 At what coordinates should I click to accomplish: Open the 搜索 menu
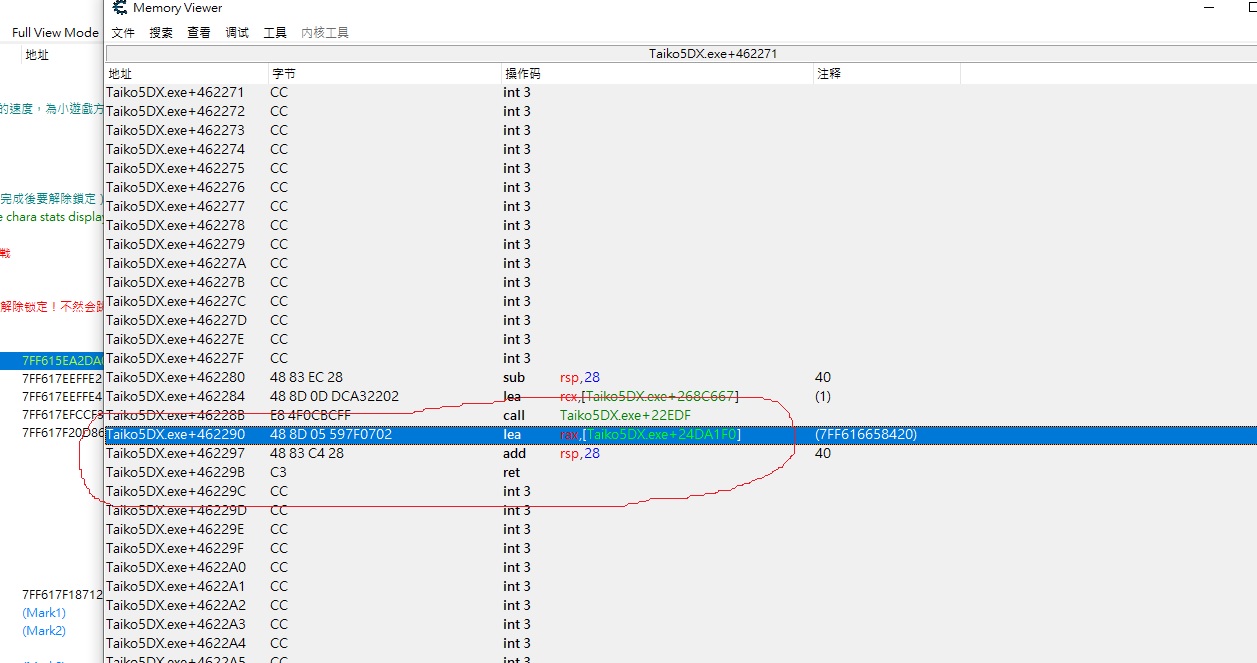coord(161,33)
